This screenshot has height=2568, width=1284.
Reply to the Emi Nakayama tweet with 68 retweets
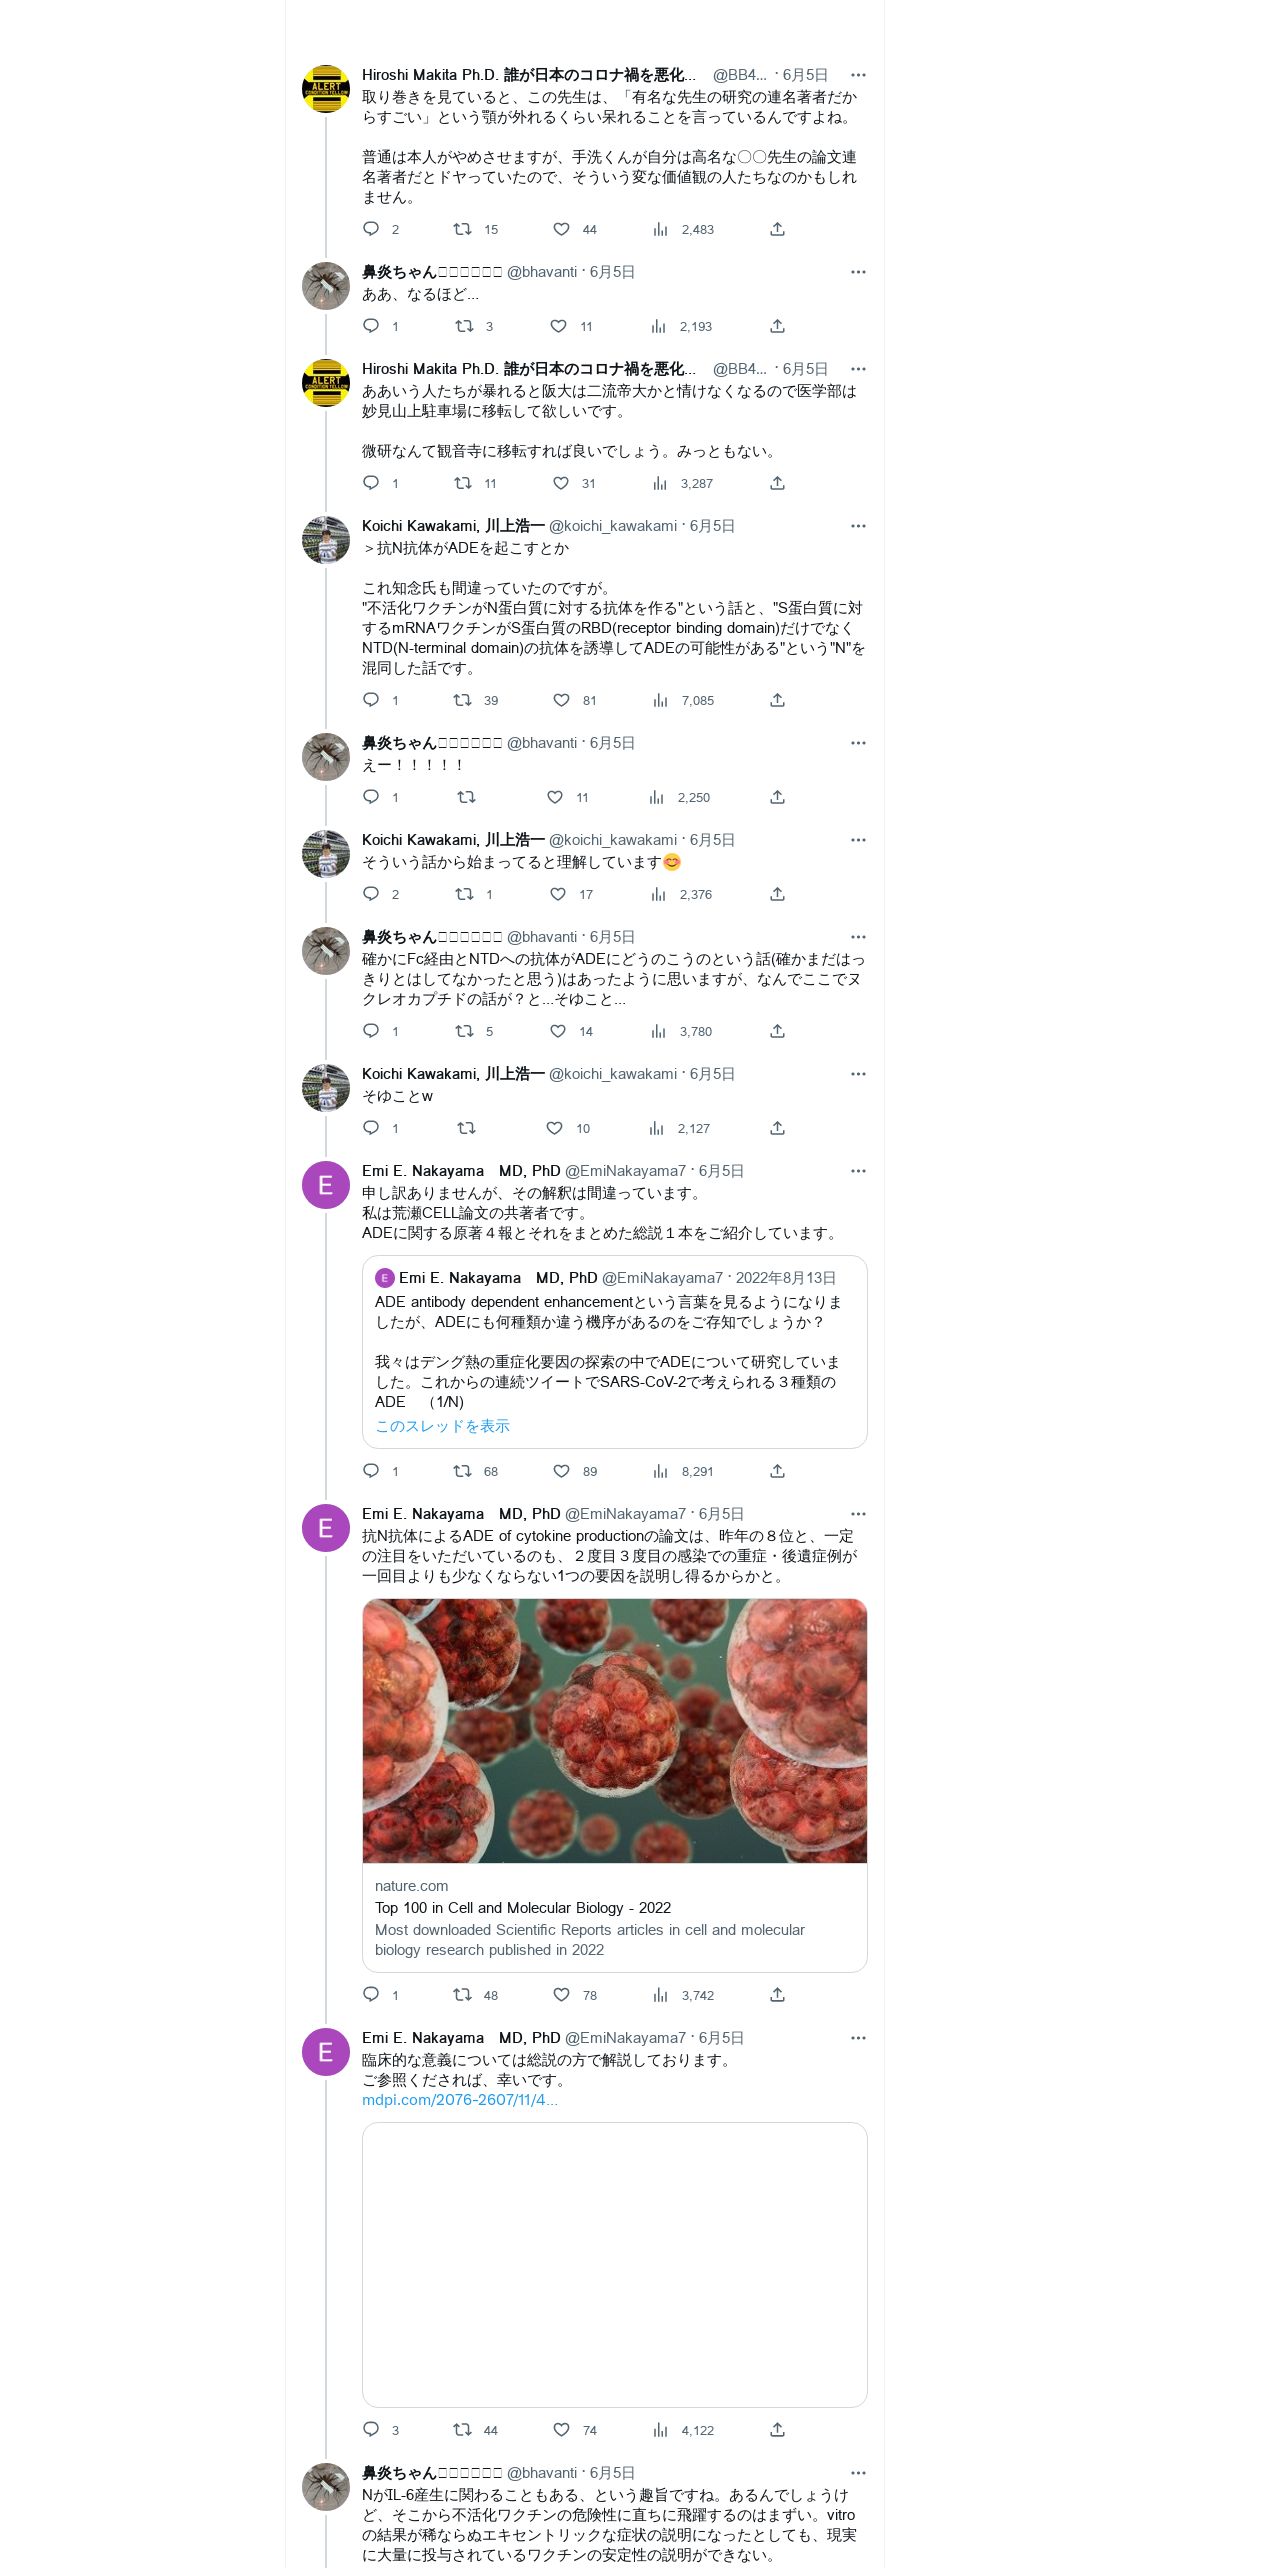pos(371,1471)
